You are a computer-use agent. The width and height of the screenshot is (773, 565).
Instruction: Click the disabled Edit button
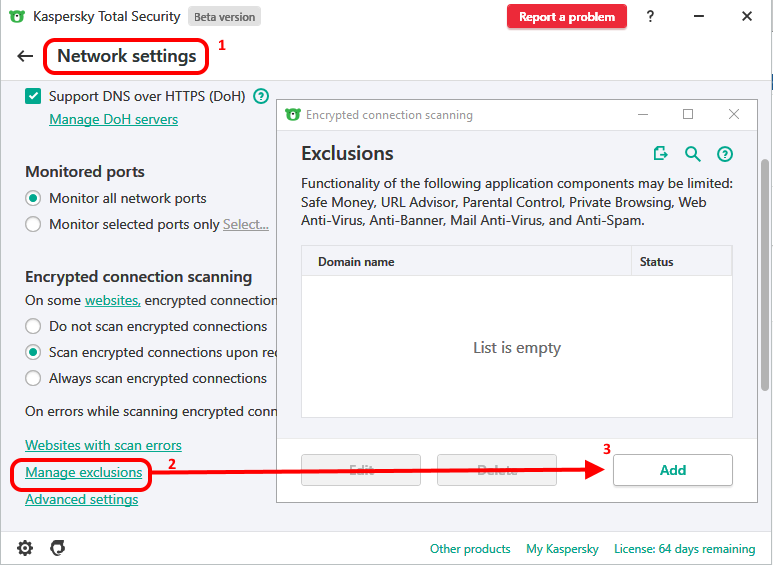pos(361,470)
